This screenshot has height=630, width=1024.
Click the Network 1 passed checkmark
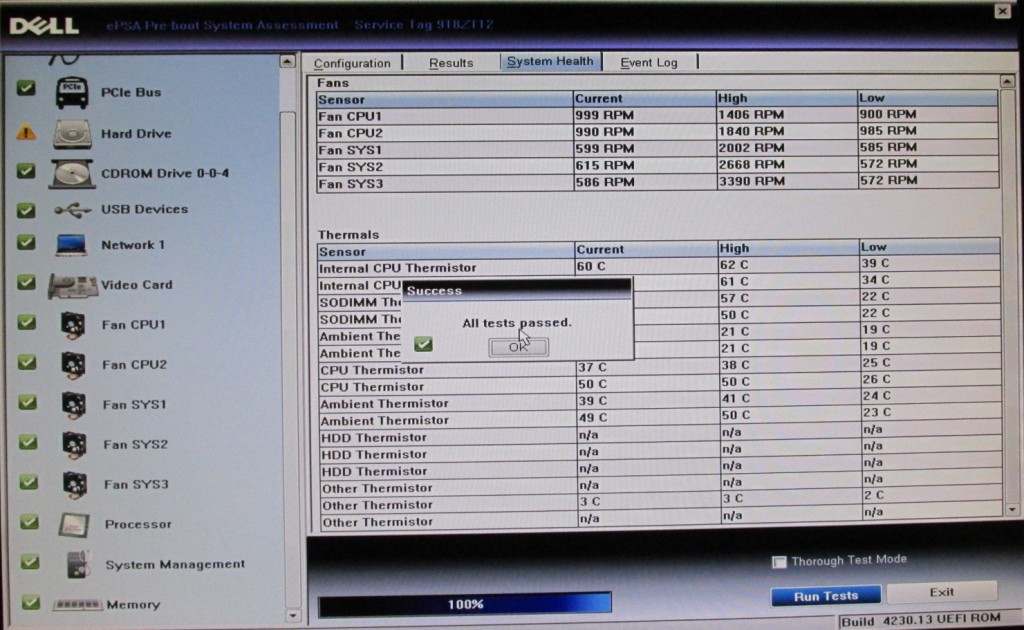(x=26, y=243)
